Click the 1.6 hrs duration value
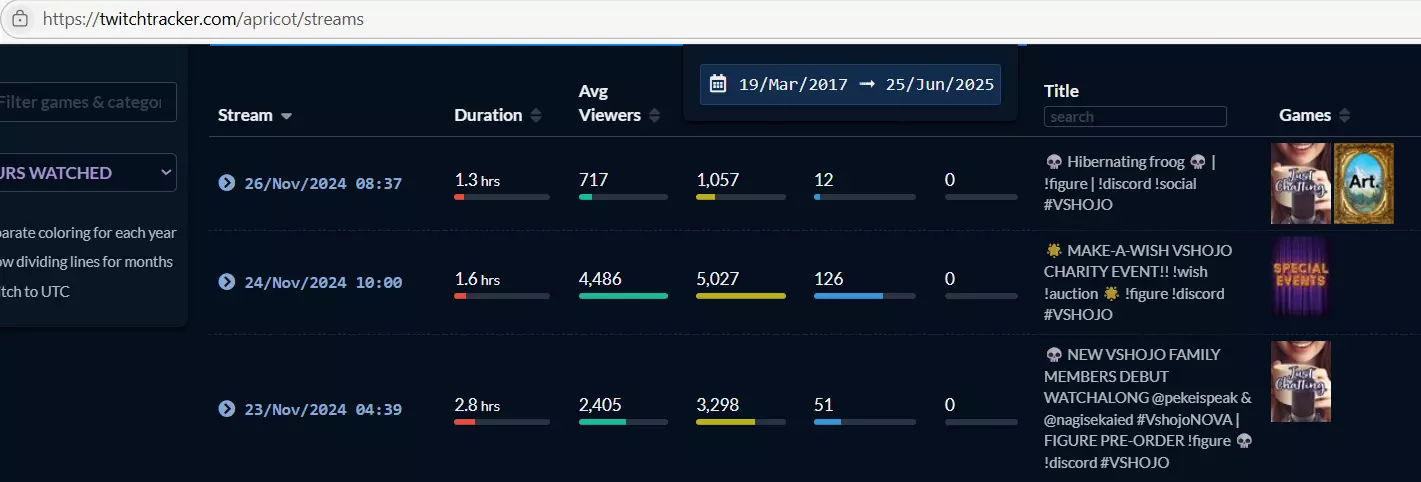This screenshot has height=482, width=1421. pos(477,279)
